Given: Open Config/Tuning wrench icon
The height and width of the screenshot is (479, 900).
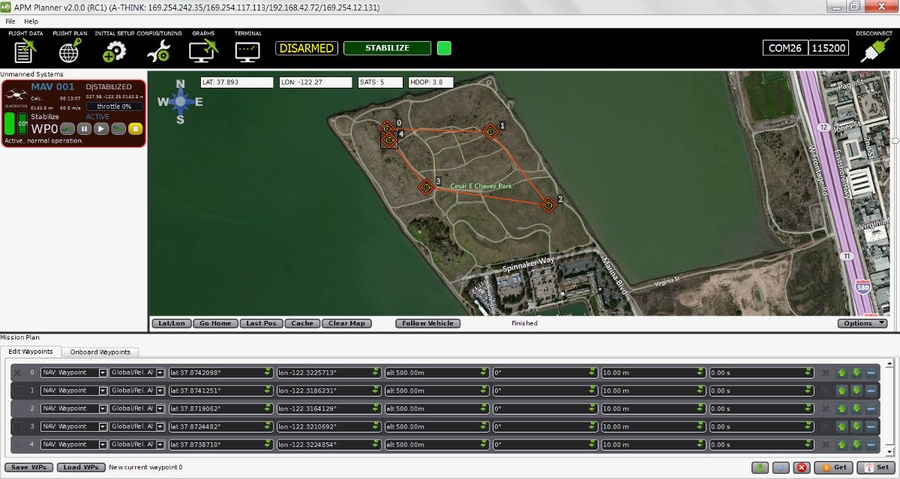Looking at the screenshot, I should (x=159, y=51).
